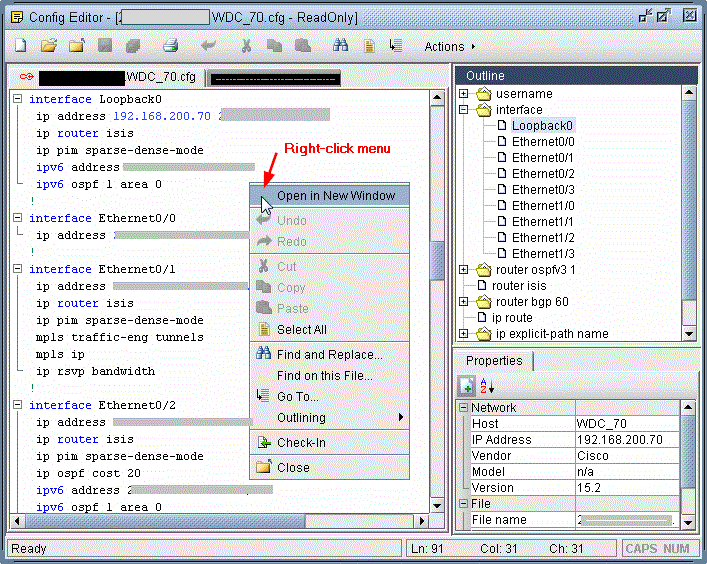Open the Actions dropdown menu
This screenshot has height=564, width=707.
tap(449, 46)
